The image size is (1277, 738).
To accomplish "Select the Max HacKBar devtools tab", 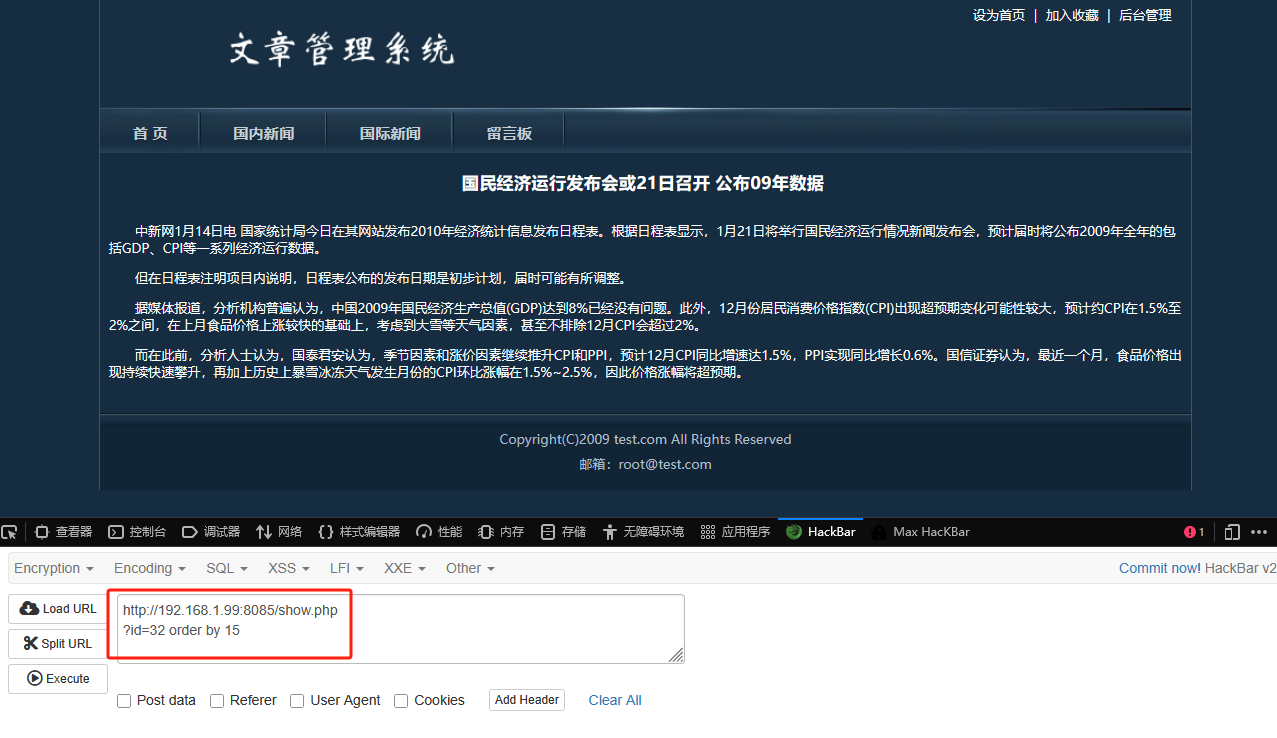I will [x=921, y=532].
